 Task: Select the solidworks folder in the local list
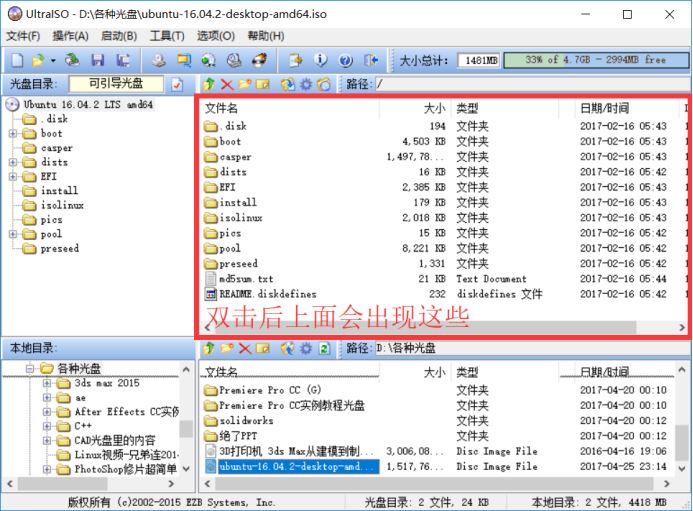click(246, 421)
